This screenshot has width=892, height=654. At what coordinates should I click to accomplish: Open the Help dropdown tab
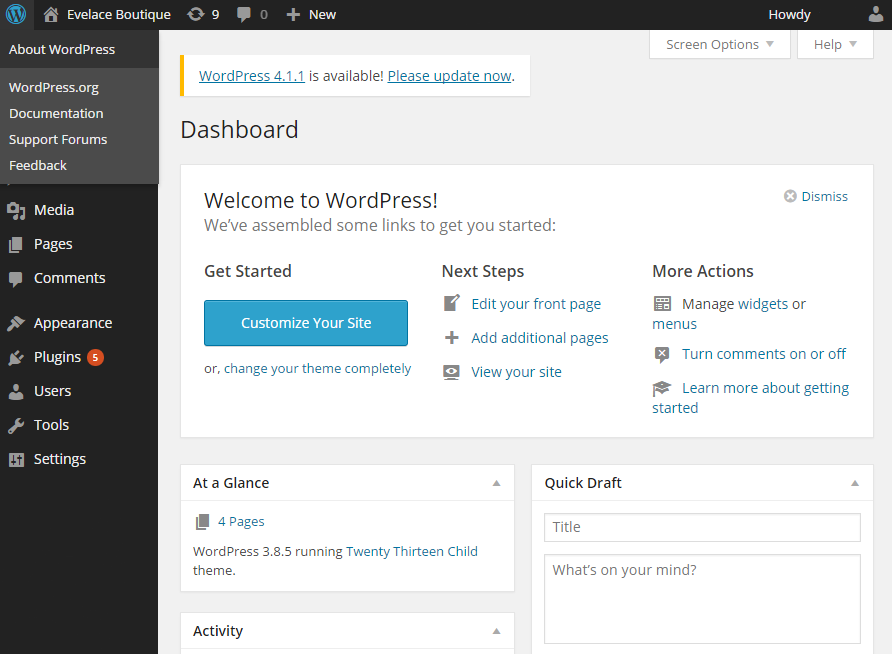pyautogui.click(x=835, y=44)
